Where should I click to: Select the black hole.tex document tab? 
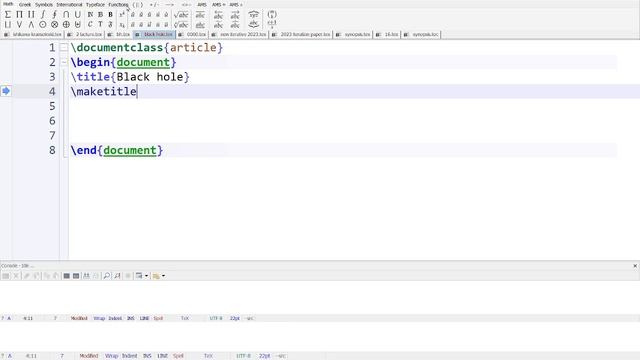click(154, 35)
